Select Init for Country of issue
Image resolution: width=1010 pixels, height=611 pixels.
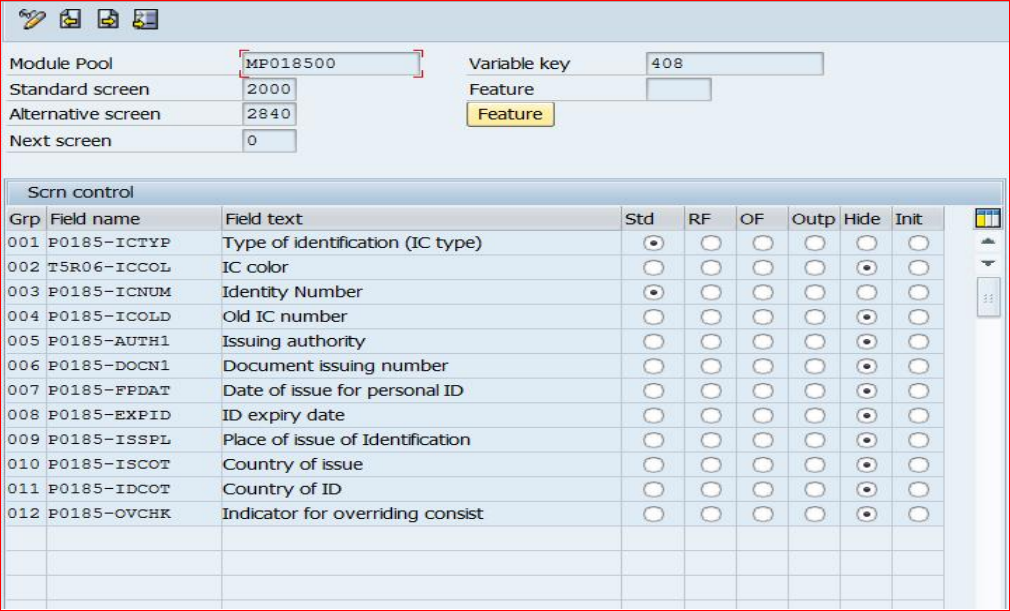tap(918, 464)
